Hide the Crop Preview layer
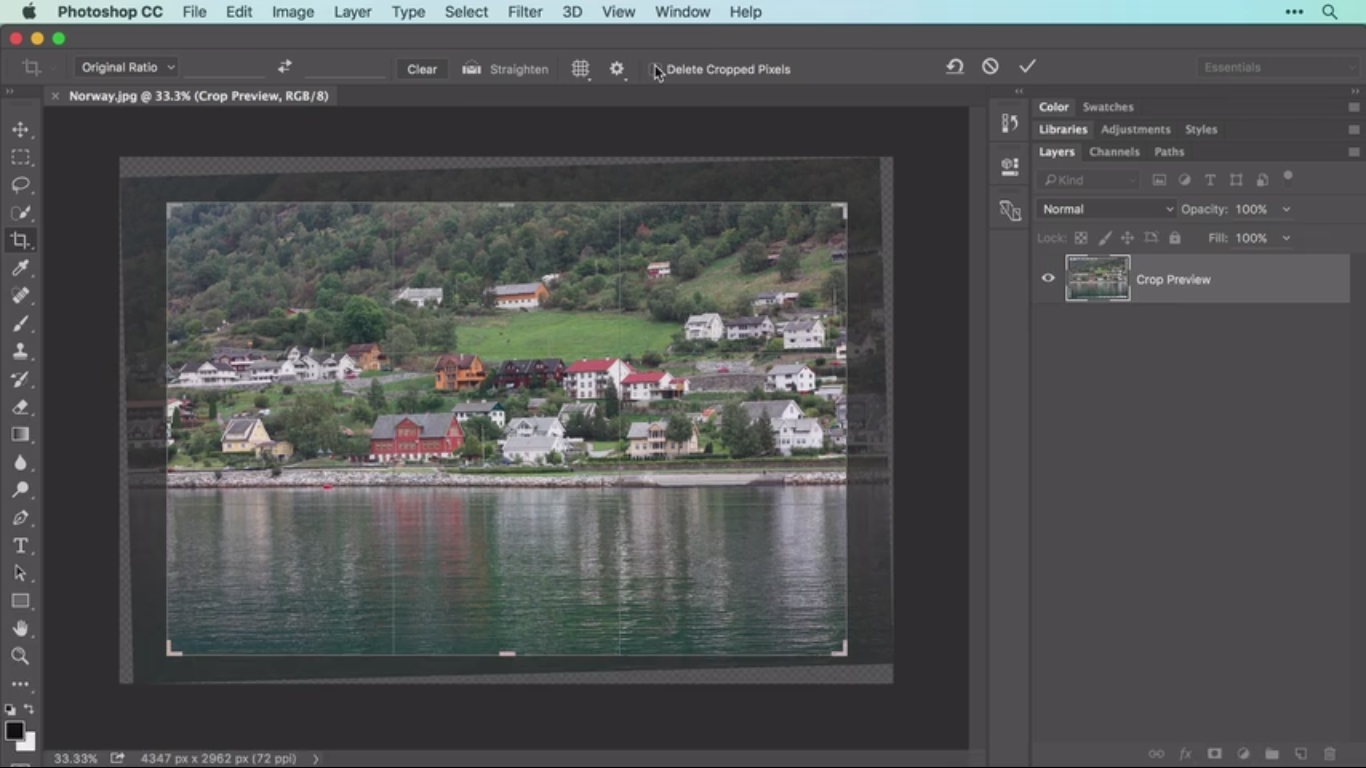The height and width of the screenshot is (768, 1366). tap(1048, 279)
